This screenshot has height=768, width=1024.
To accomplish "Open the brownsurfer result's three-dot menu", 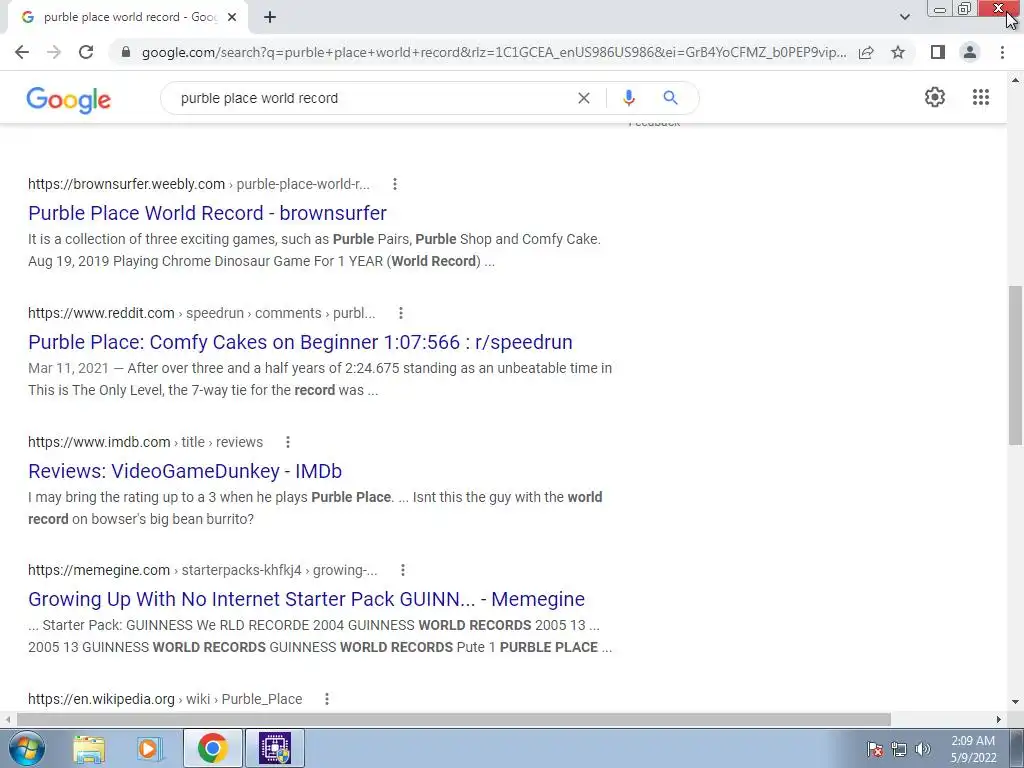I will 394,184.
